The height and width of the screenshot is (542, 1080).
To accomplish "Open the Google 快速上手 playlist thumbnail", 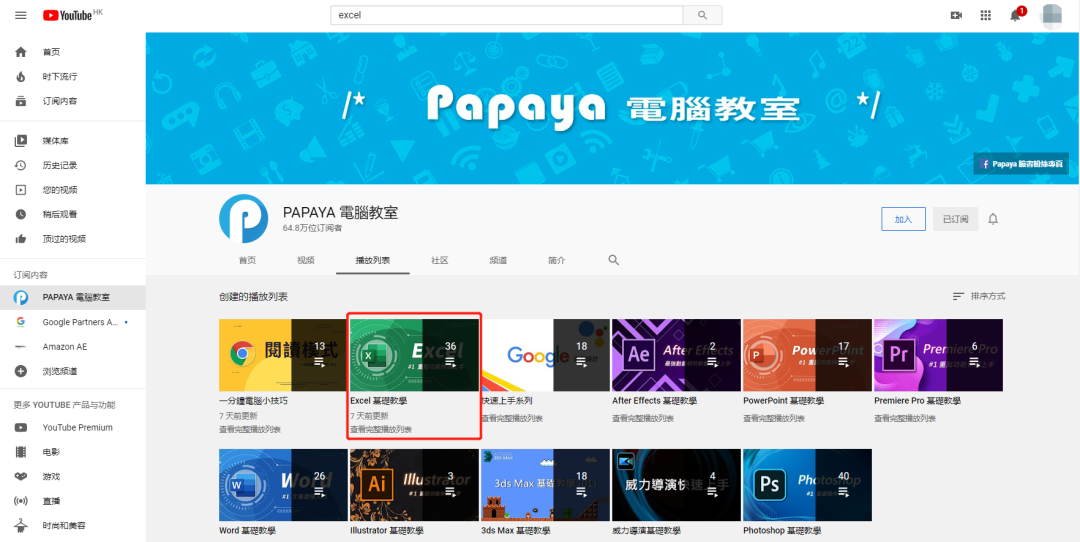I will (x=546, y=355).
